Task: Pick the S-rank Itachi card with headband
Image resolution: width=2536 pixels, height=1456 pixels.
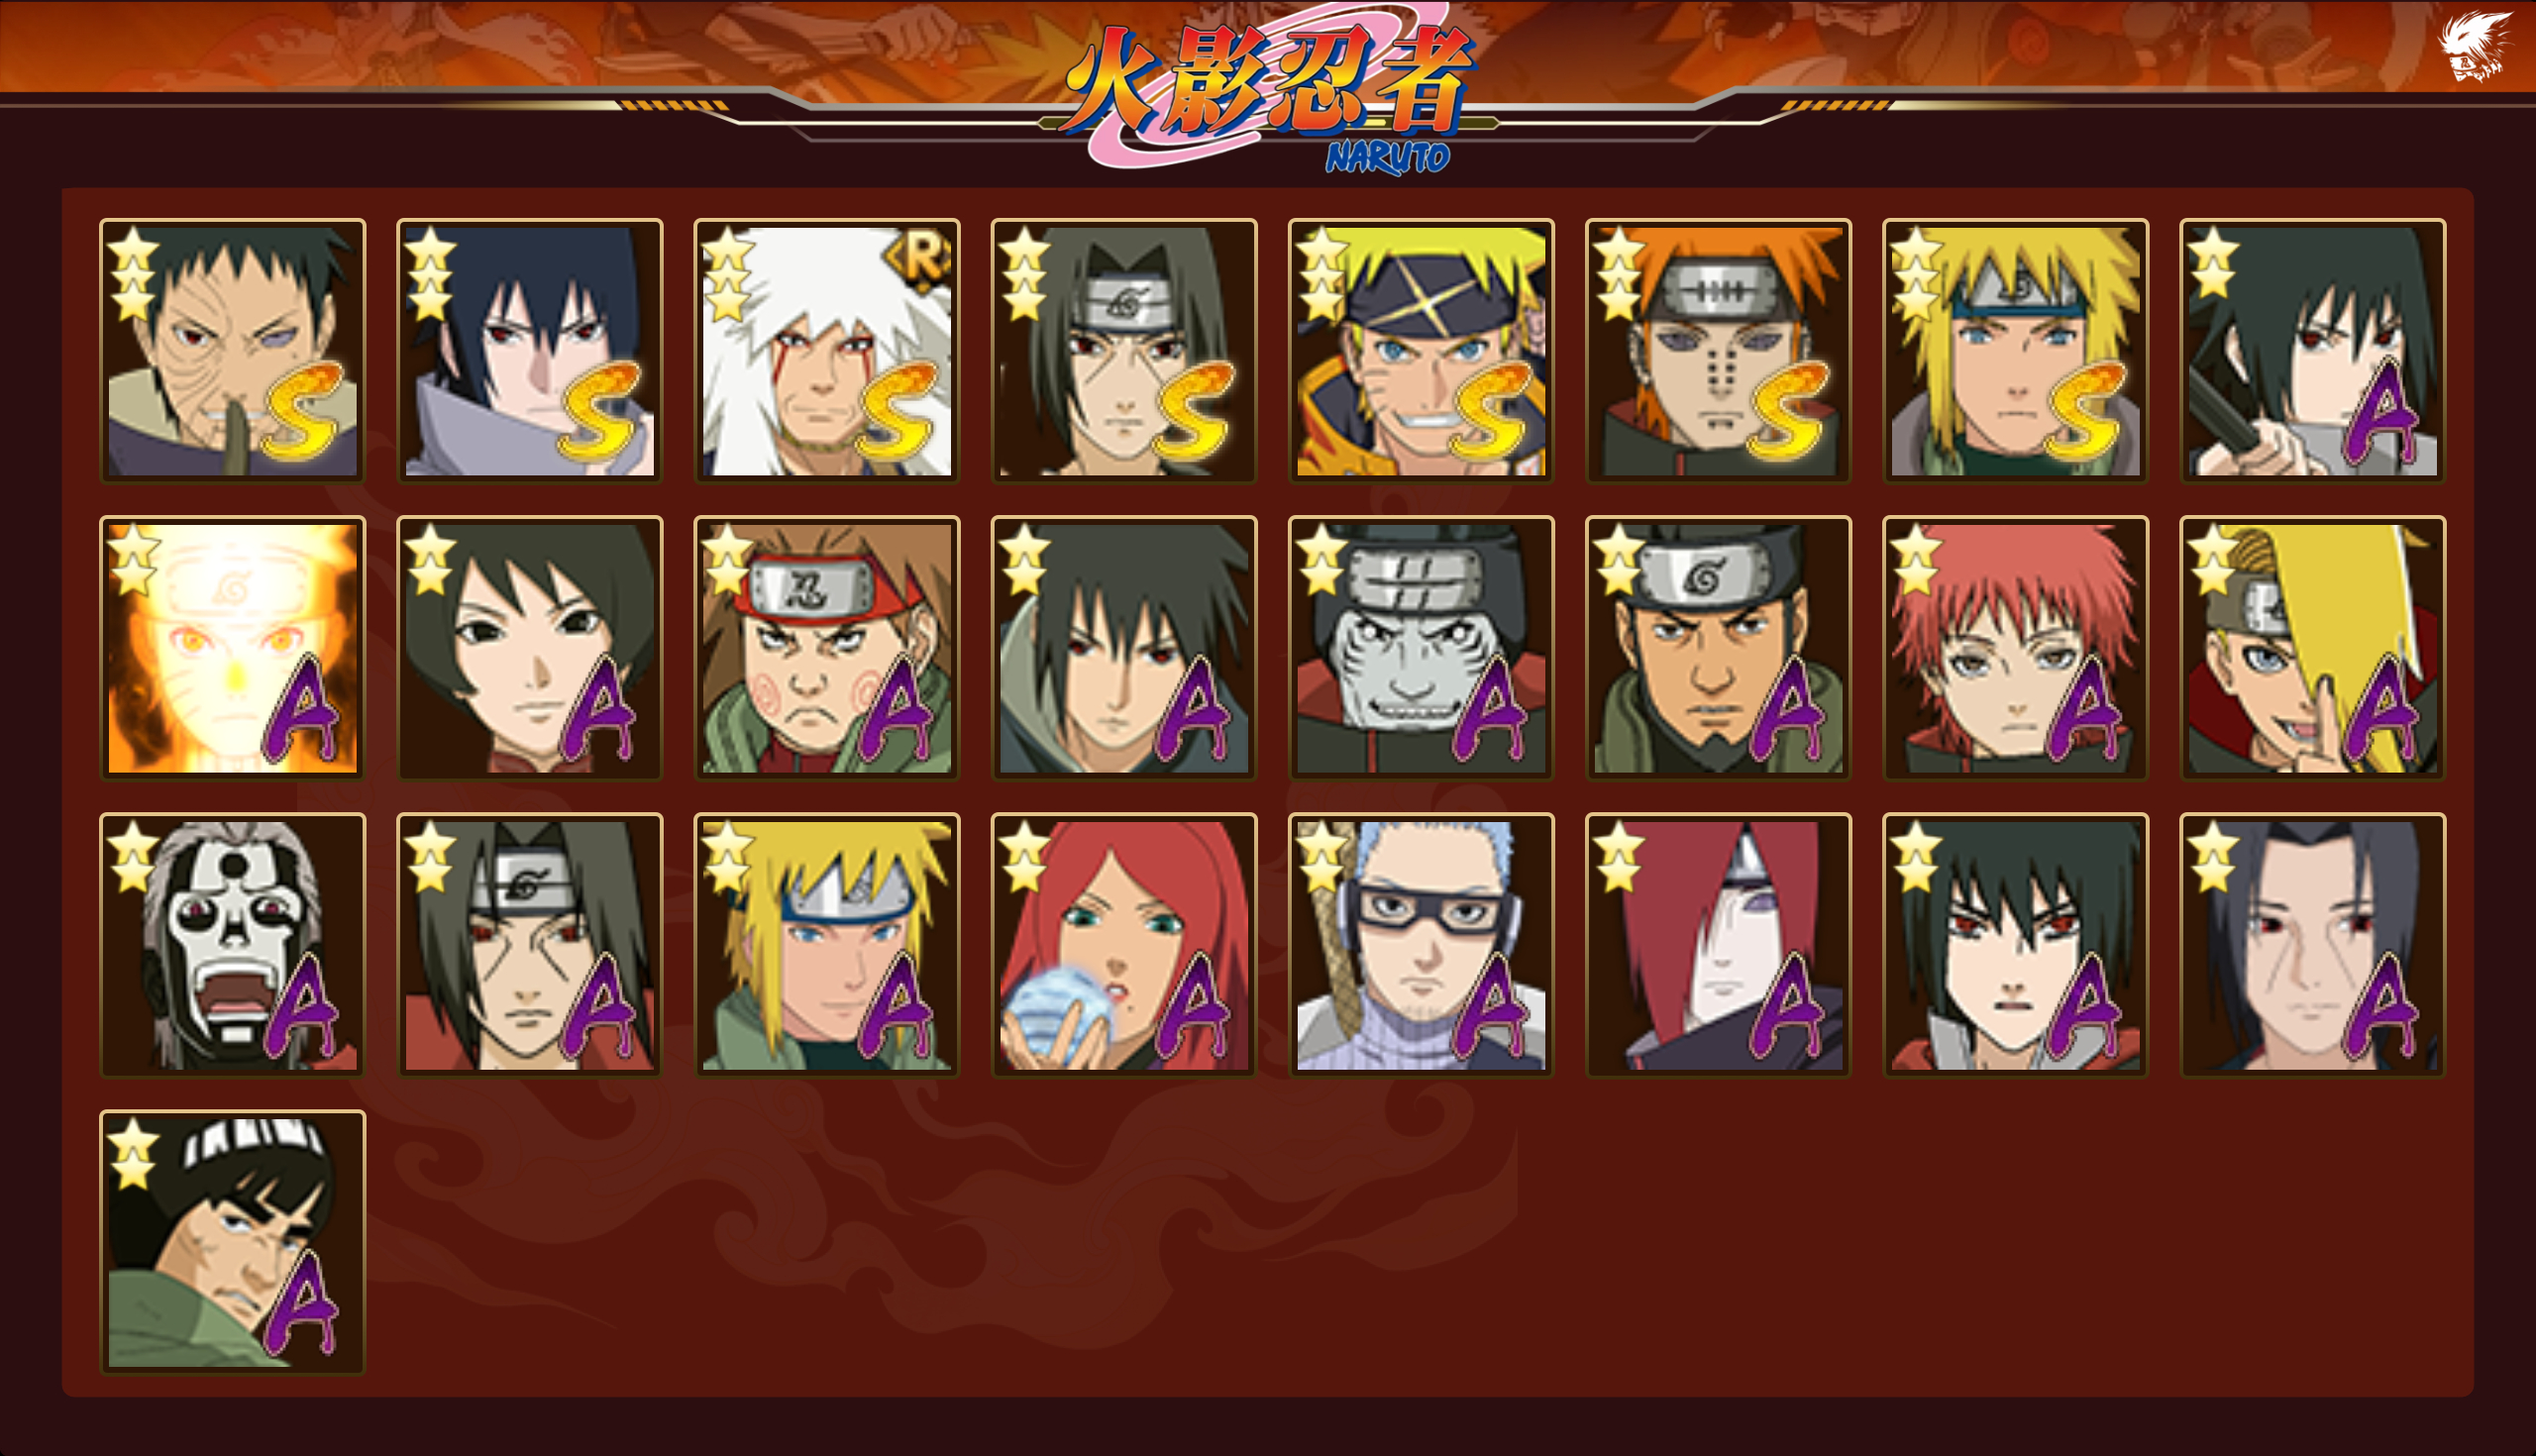Action: (1124, 351)
